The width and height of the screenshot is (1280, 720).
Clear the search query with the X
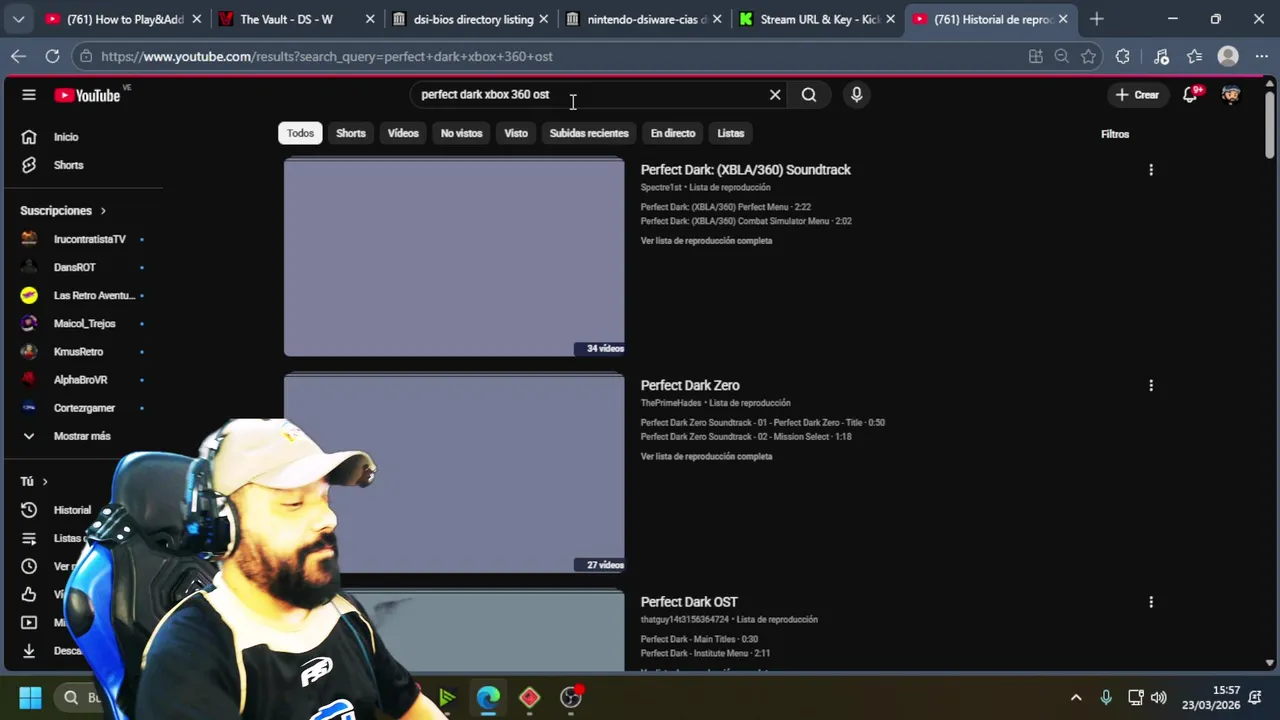pyautogui.click(x=775, y=95)
